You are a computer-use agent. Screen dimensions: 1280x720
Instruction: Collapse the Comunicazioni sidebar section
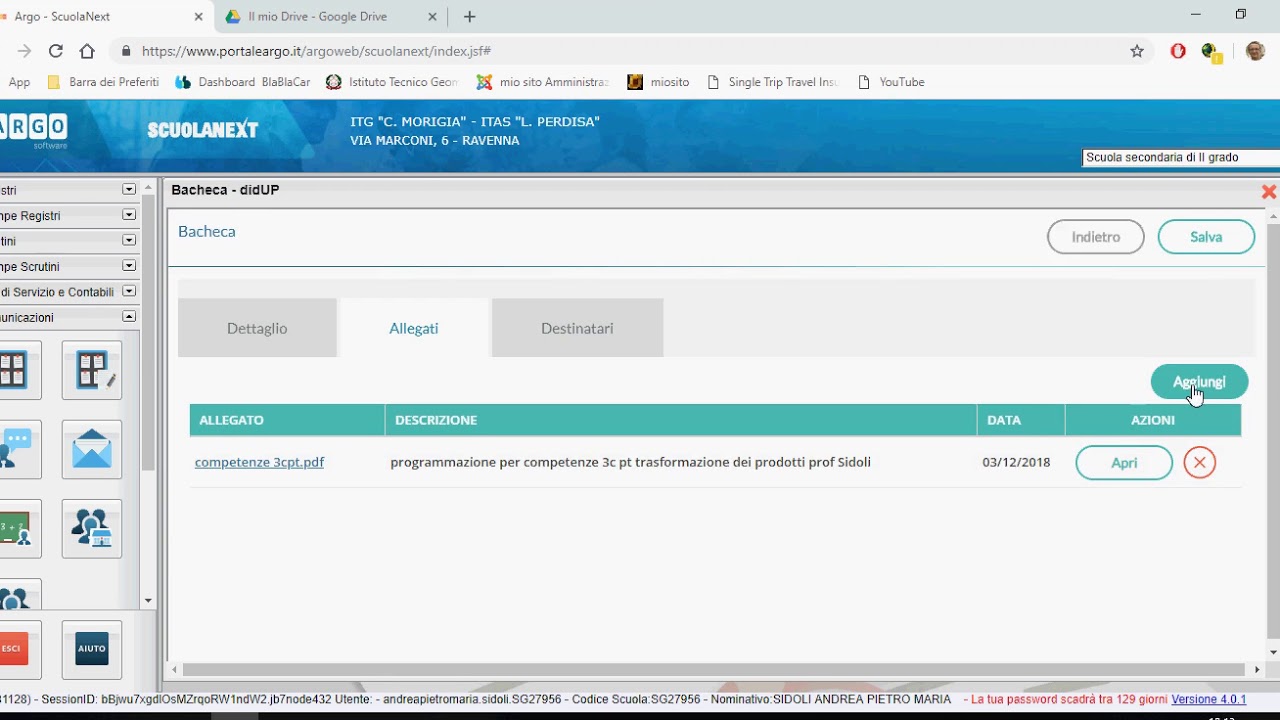[129, 316]
